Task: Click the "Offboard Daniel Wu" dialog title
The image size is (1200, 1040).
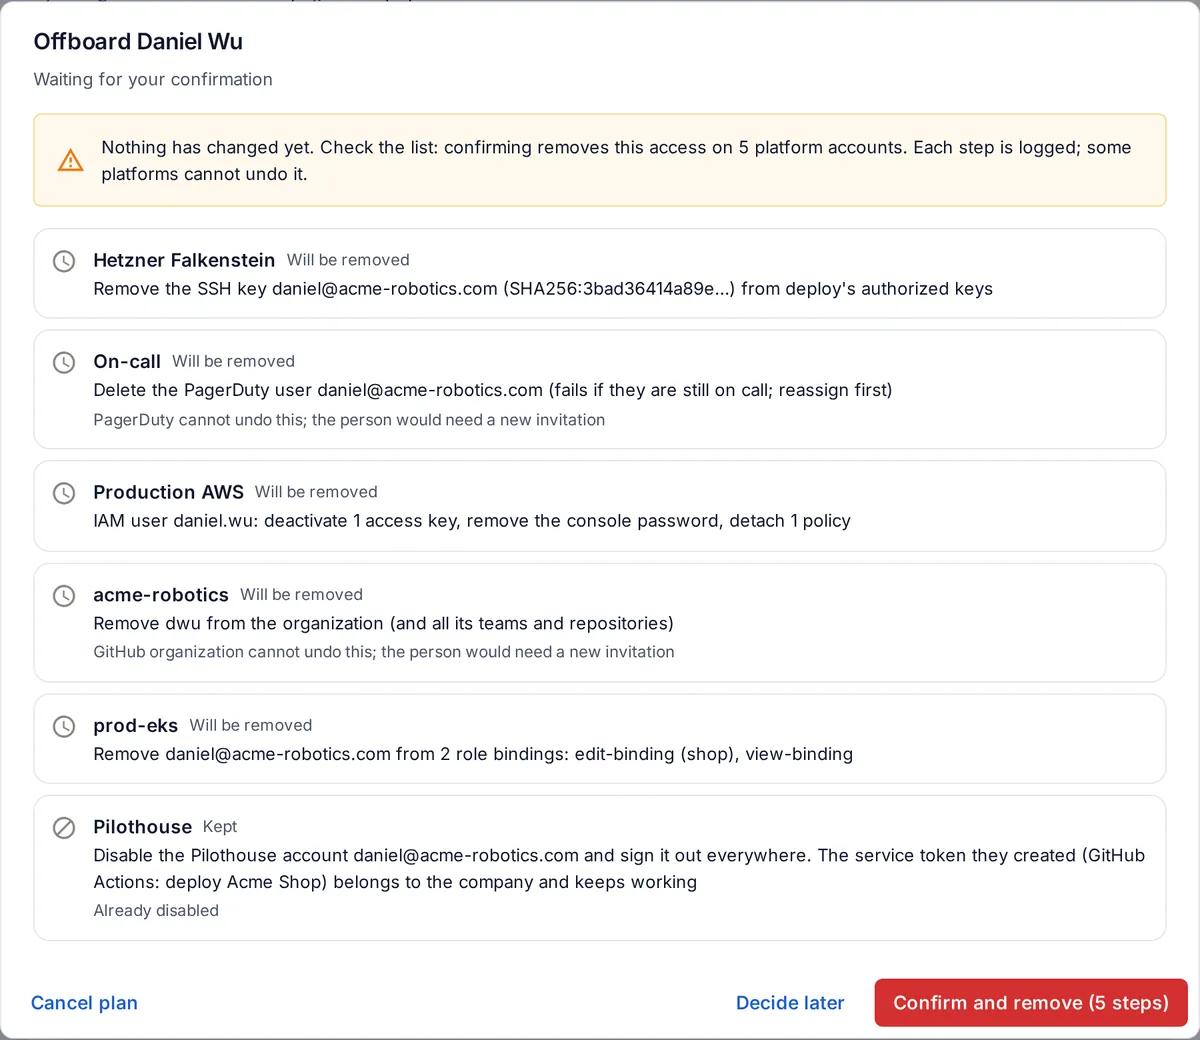Action: [138, 41]
